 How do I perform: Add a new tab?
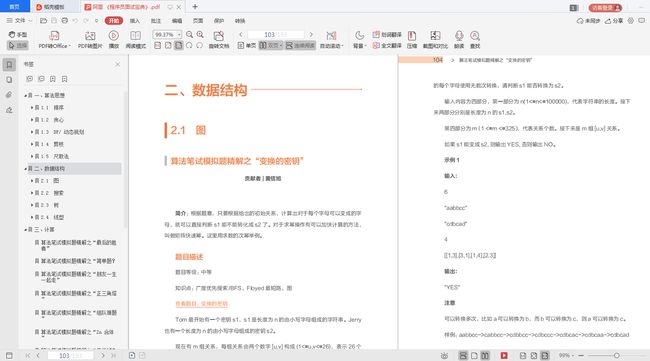(x=195, y=7)
